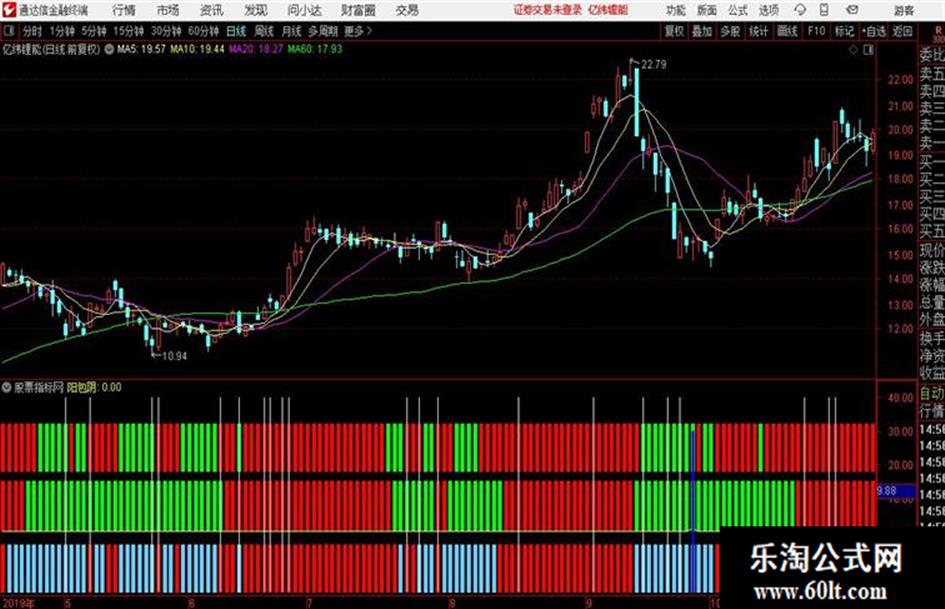This screenshot has width=945, height=609.
Task: Add to watchlist with 自选
Action: (x=874, y=31)
